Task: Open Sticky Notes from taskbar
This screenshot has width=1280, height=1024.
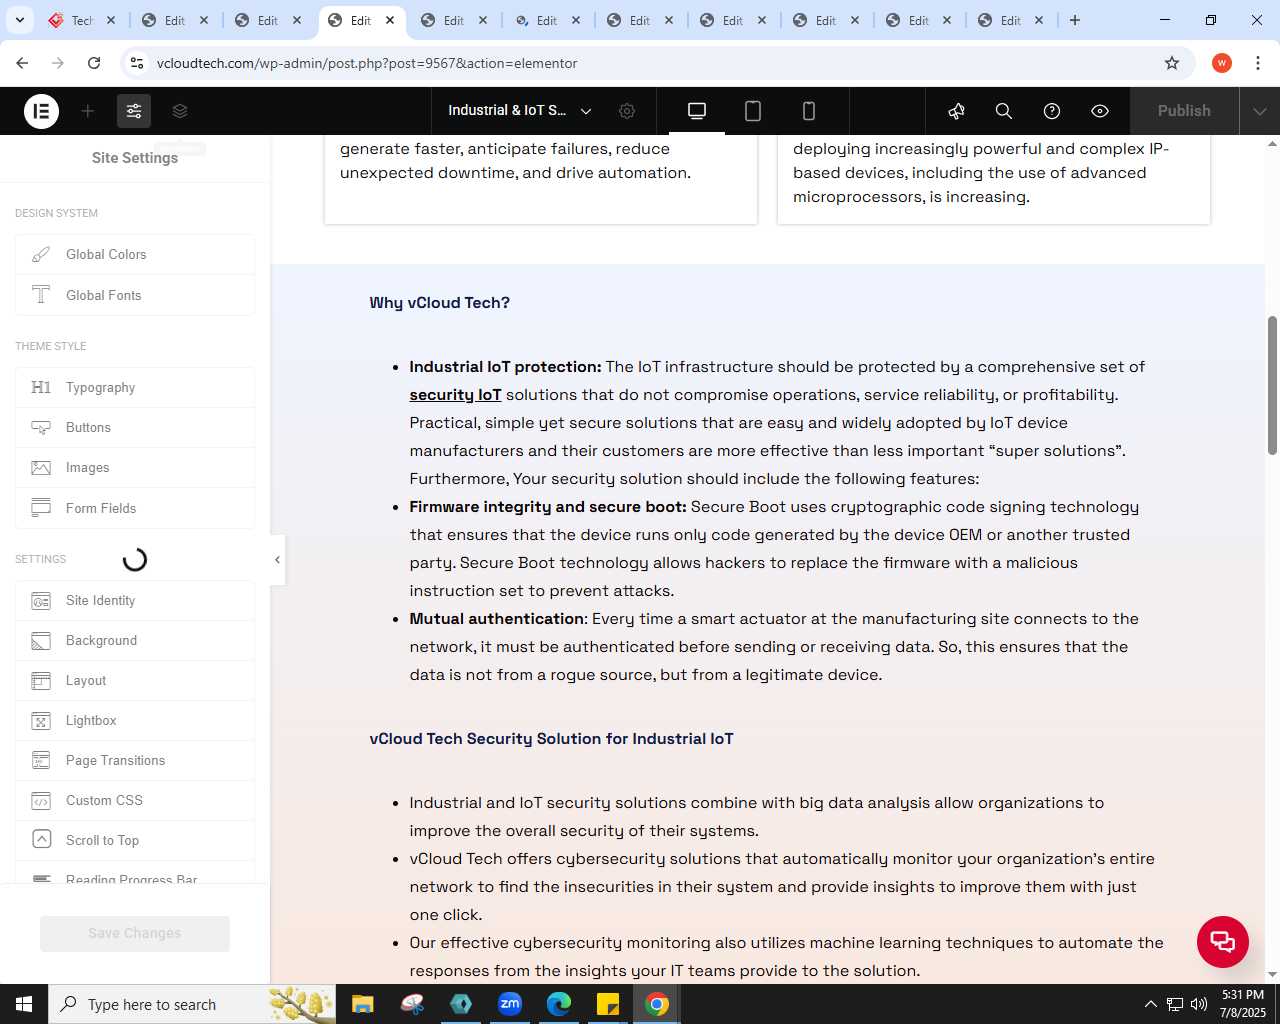Action: [x=608, y=1004]
